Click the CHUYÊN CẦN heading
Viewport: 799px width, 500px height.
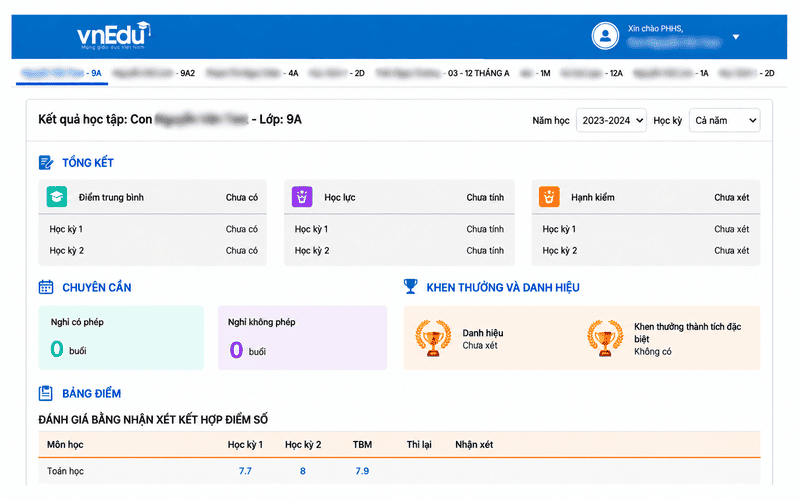pos(97,287)
